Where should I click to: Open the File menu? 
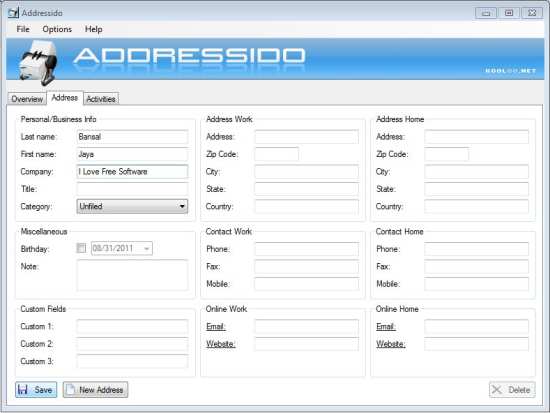tap(23, 29)
